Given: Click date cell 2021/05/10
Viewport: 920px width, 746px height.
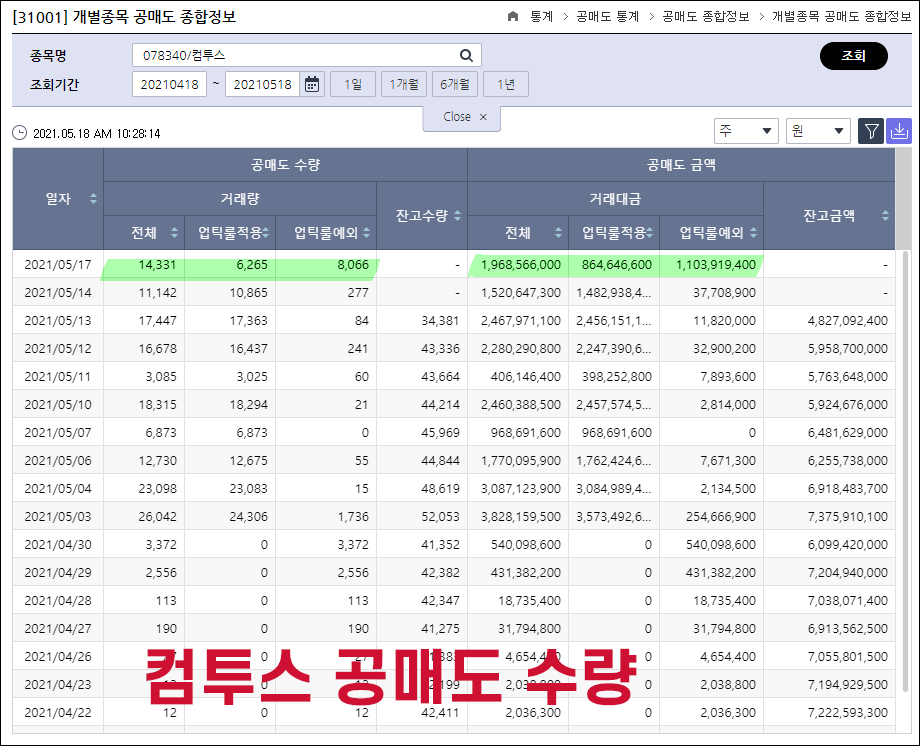Looking at the screenshot, I should [x=58, y=404].
